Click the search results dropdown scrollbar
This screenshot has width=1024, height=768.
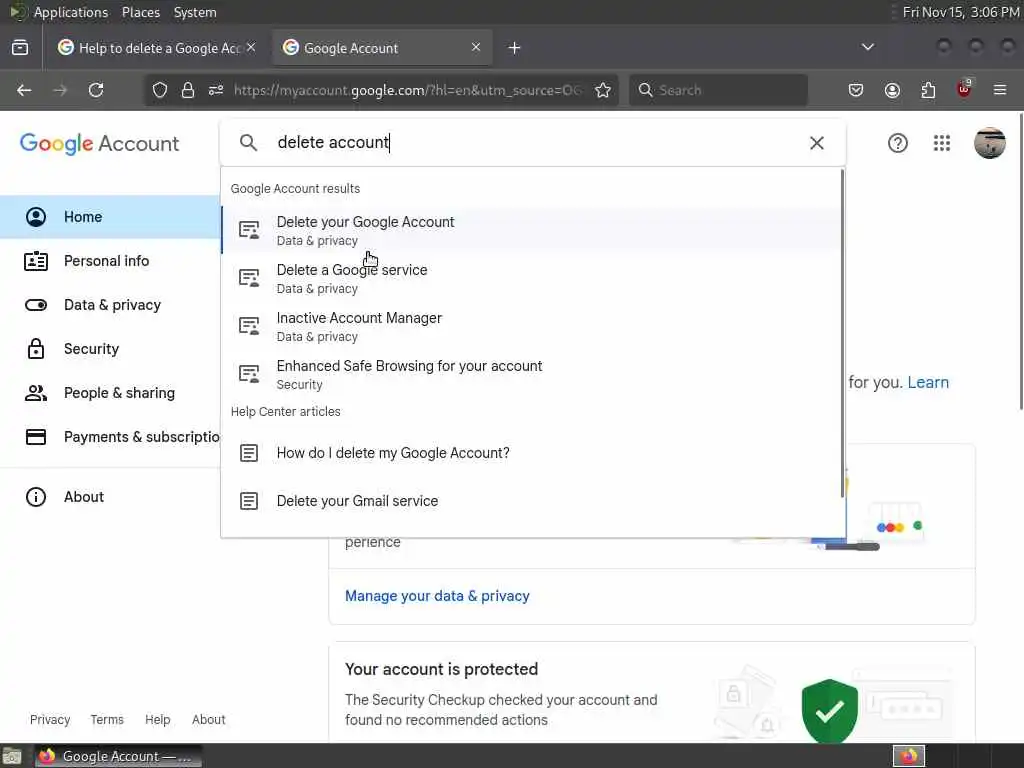pyautogui.click(x=842, y=333)
